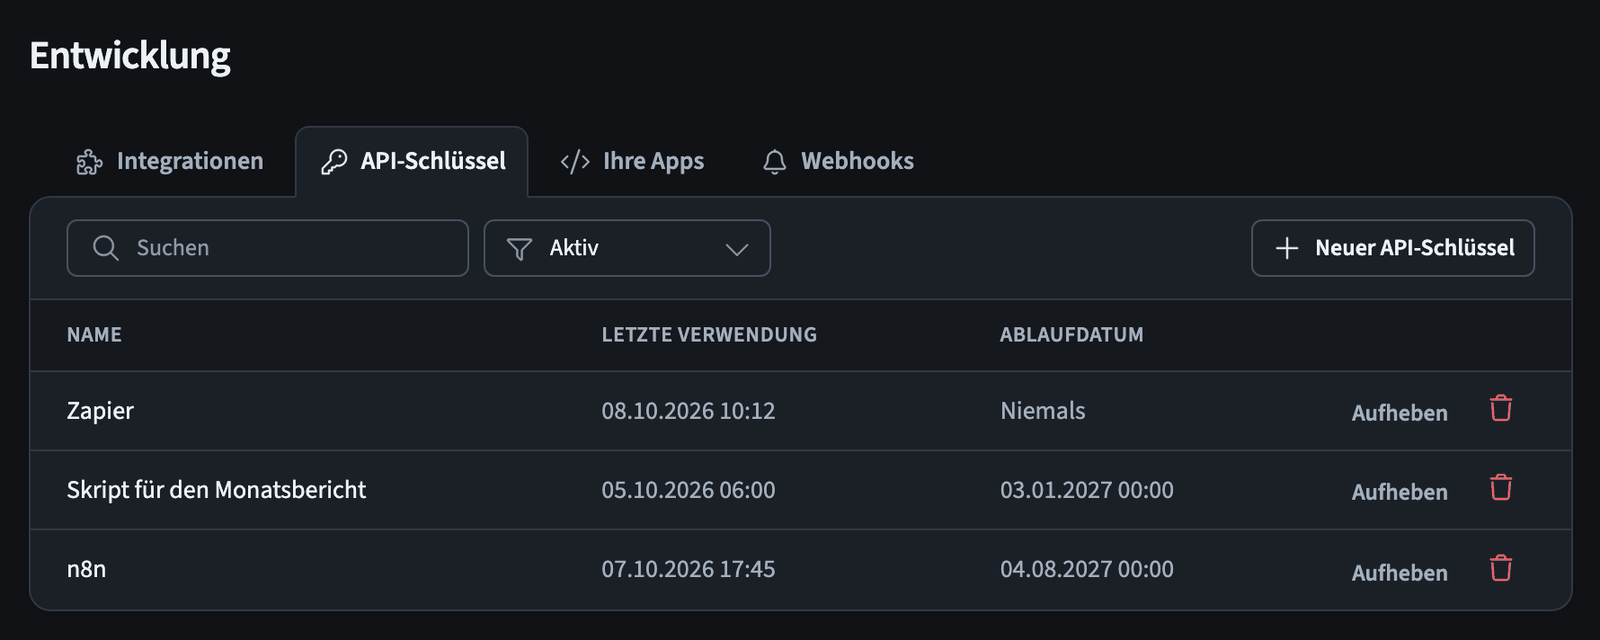Click the bell icon of Webhooks

click(775, 162)
